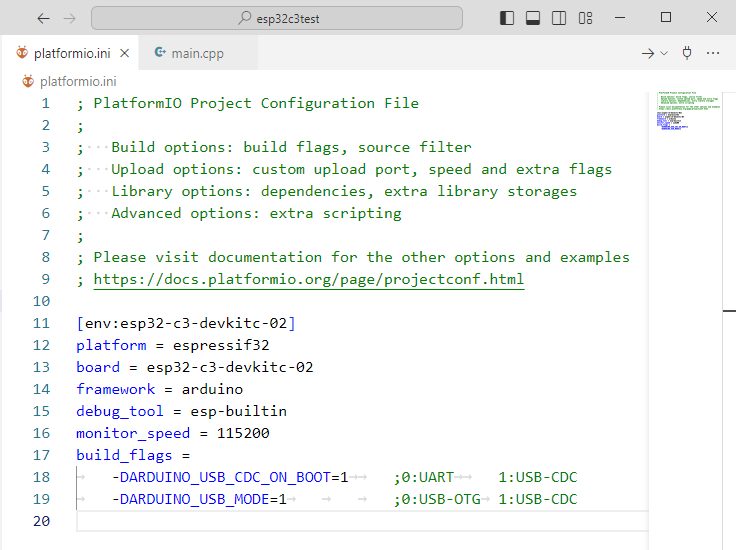736x550 pixels.
Task: Click the 'Library options' comment line
Action: coord(327,191)
